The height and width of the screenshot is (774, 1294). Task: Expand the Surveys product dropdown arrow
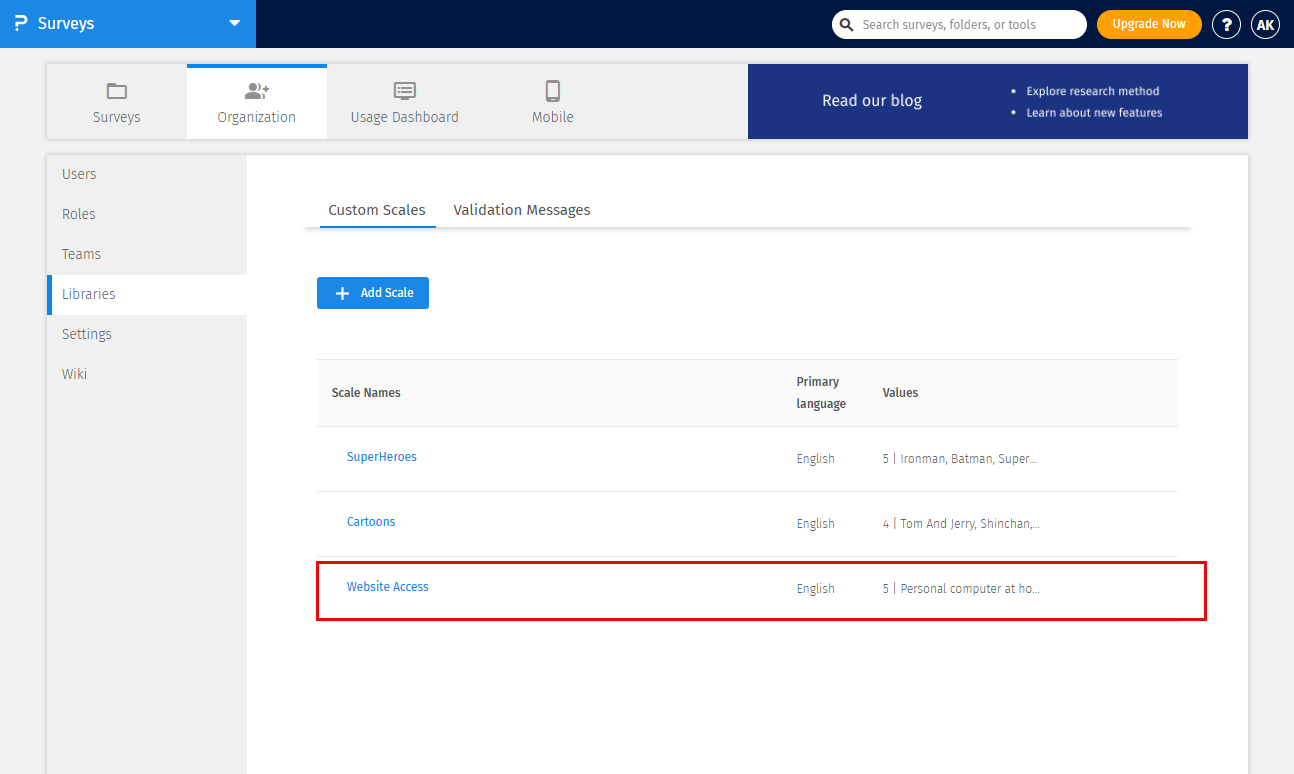234,23
